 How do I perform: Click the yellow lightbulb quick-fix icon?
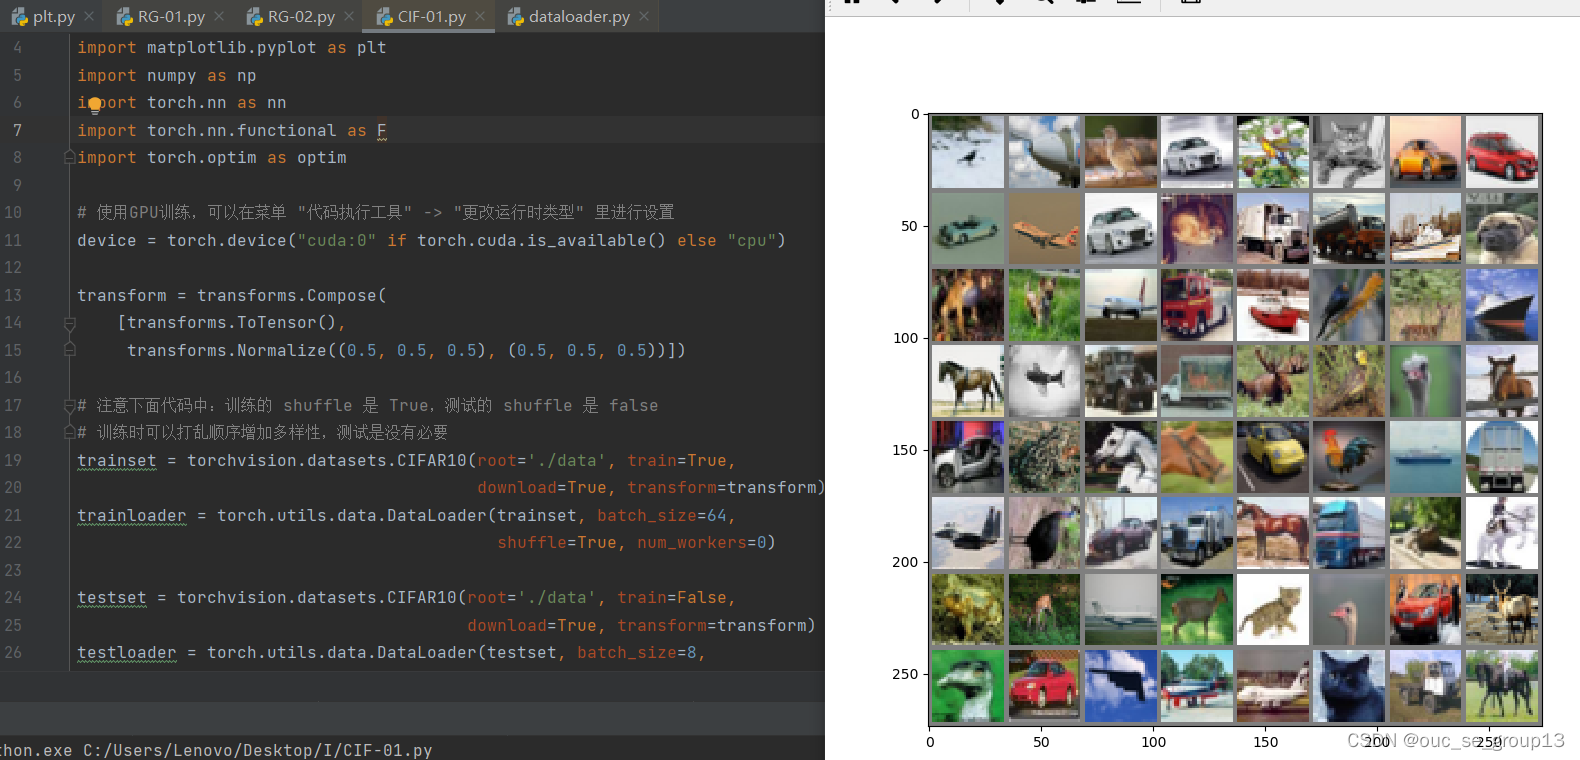95,104
